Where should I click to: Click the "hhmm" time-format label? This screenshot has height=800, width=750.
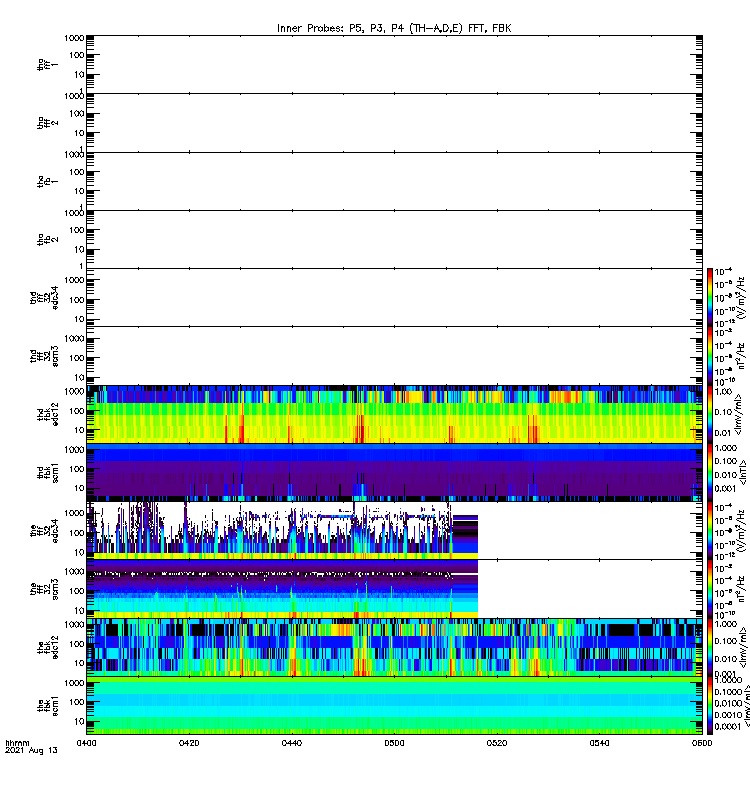point(17,743)
